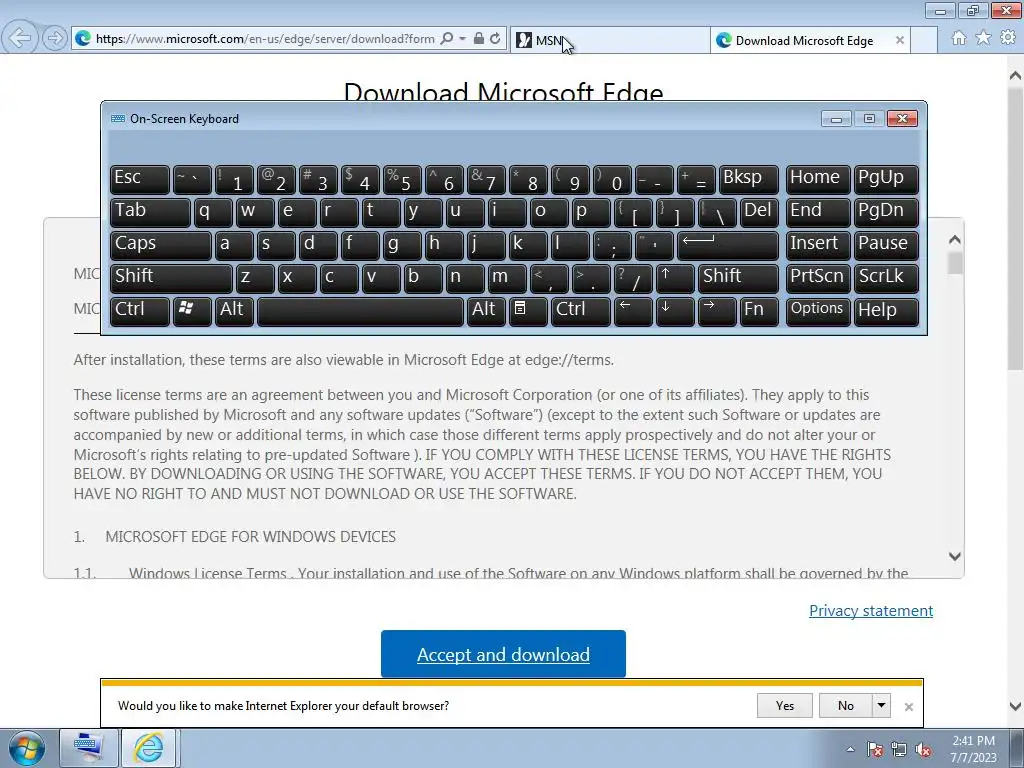Image resolution: width=1024 pixels, height=768 pixels.
Task: Open the Windows Start menu orb
Action: [x=27, y=748]
